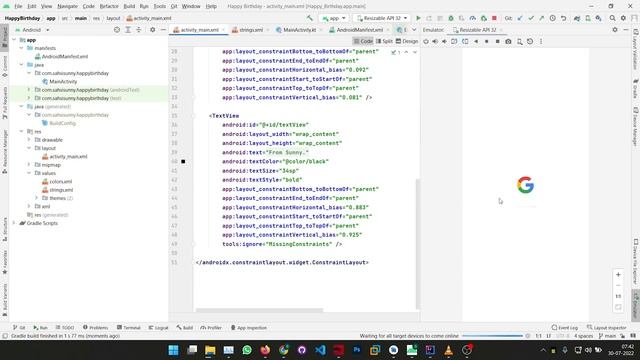Click emulator snapshots clock icon

pos(530,41)
